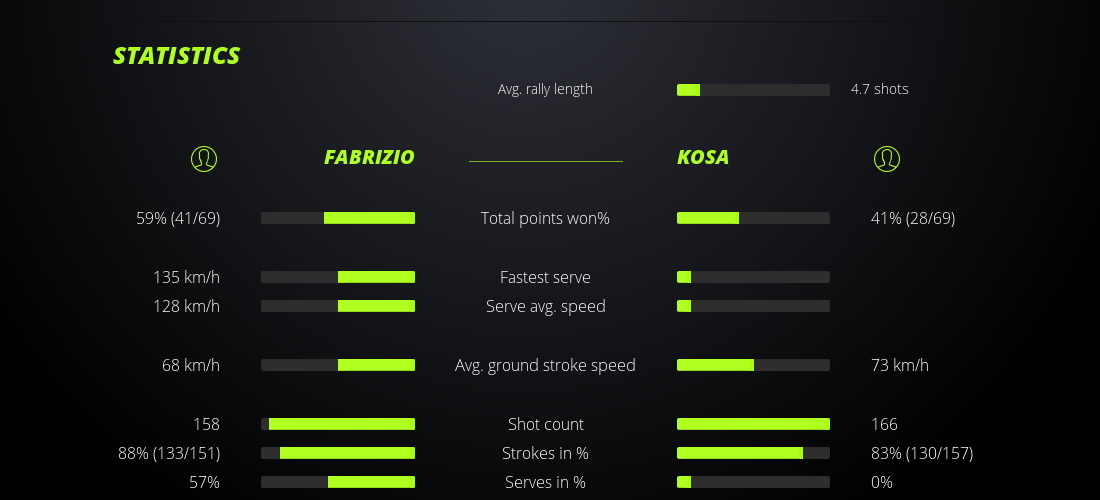Click Kosa's player profile icon
Screen dimensions: 1100x500
click(x=887, y=158)
